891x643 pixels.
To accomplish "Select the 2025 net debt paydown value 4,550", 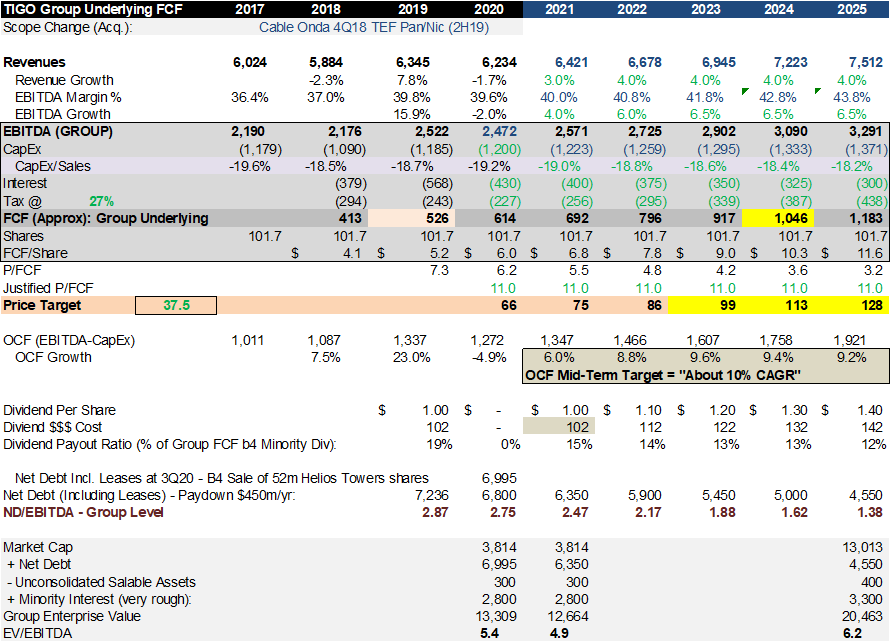I will coord(866,495).
